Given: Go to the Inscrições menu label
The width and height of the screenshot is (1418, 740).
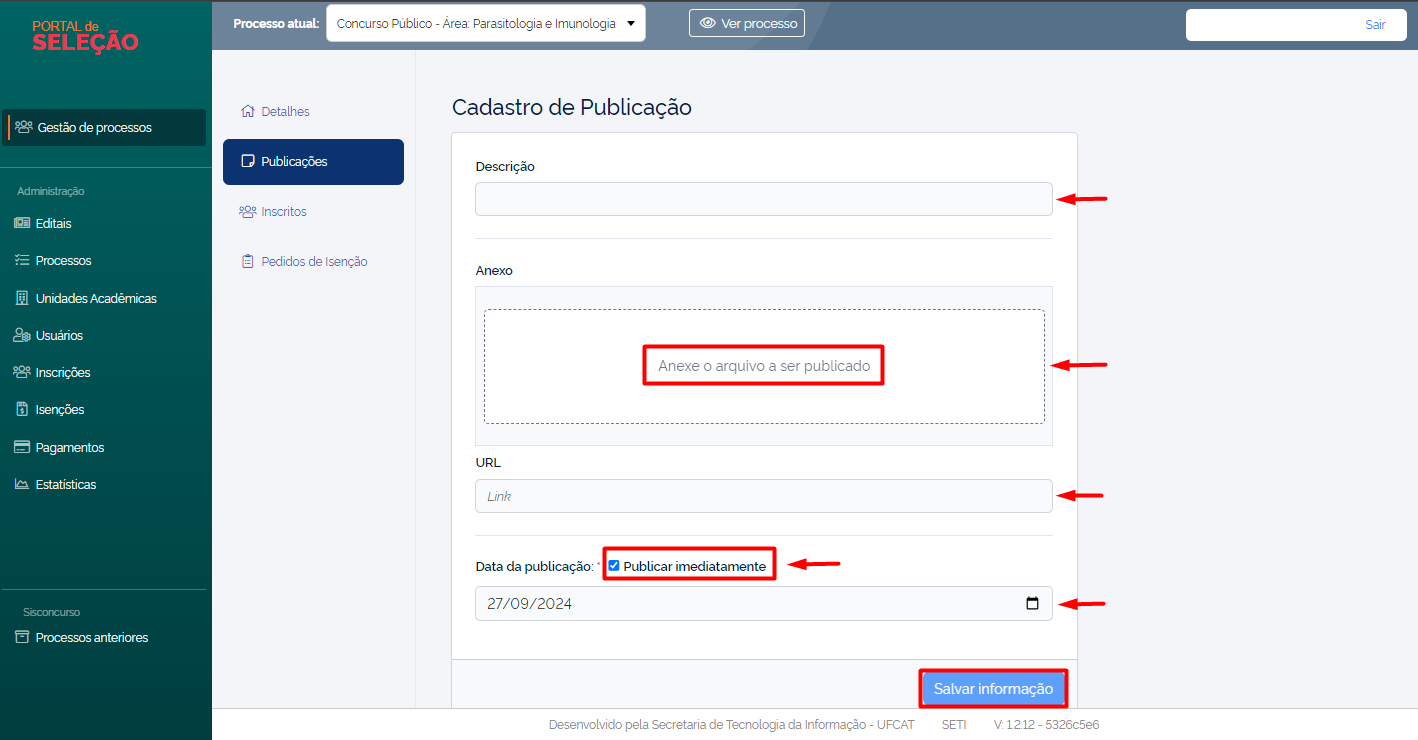Looking at the screenshot, I should (x=63, y=372).
